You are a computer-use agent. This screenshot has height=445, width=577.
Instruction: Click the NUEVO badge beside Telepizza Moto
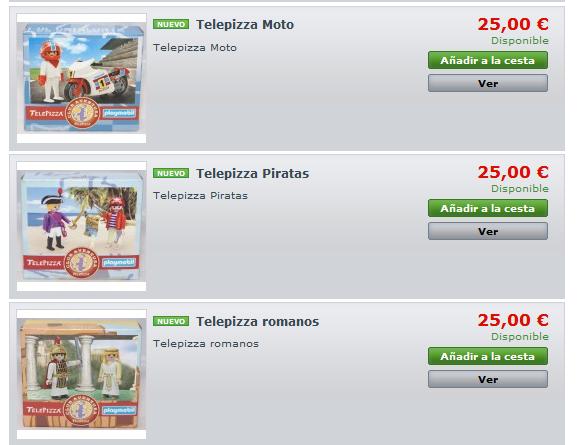tap(171, 24)
